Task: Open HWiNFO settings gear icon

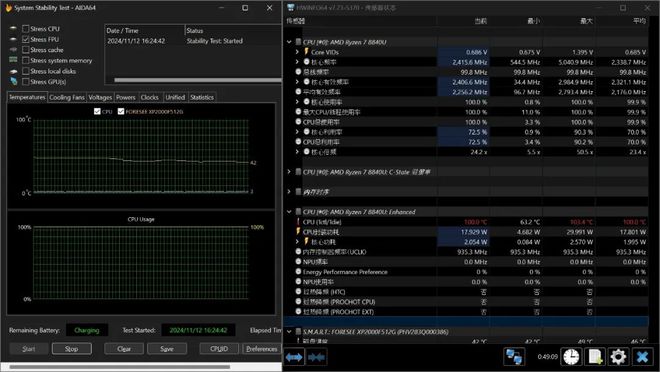Action: 618,357
